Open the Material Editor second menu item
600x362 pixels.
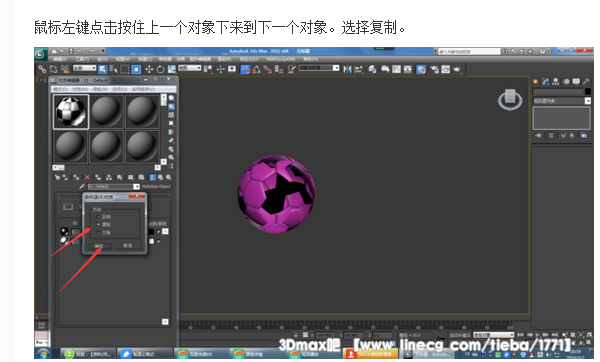pos(80,89)
